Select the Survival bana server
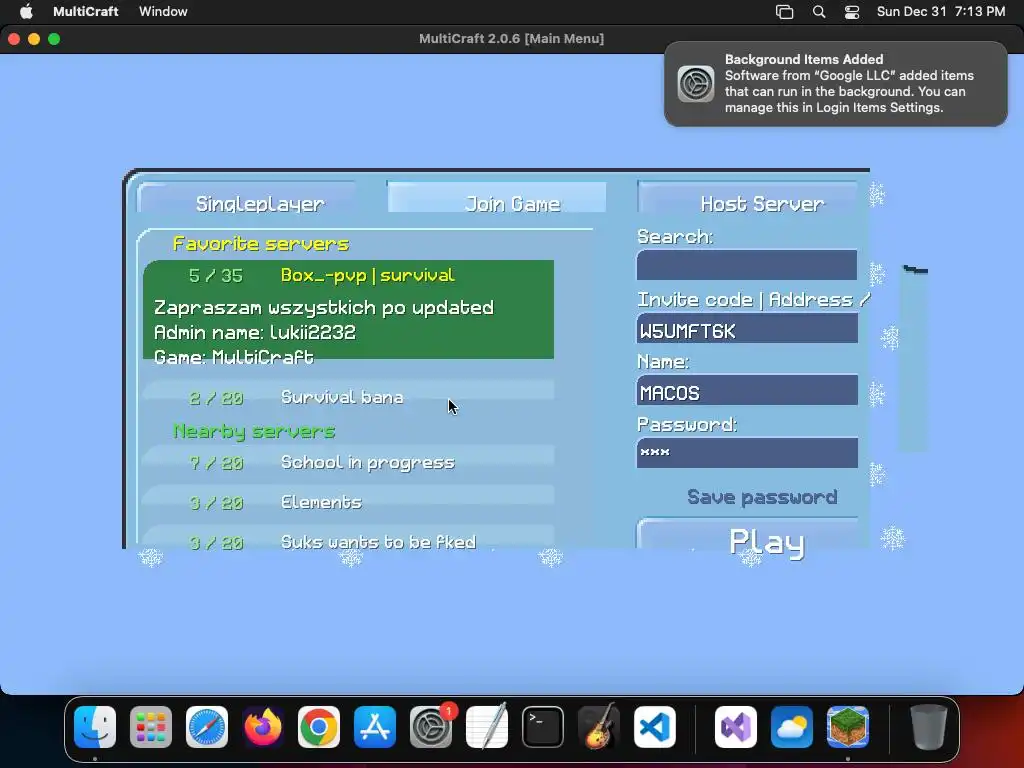Image resolution: width=1024 pixels, height=768 pixels. (348, 397)
